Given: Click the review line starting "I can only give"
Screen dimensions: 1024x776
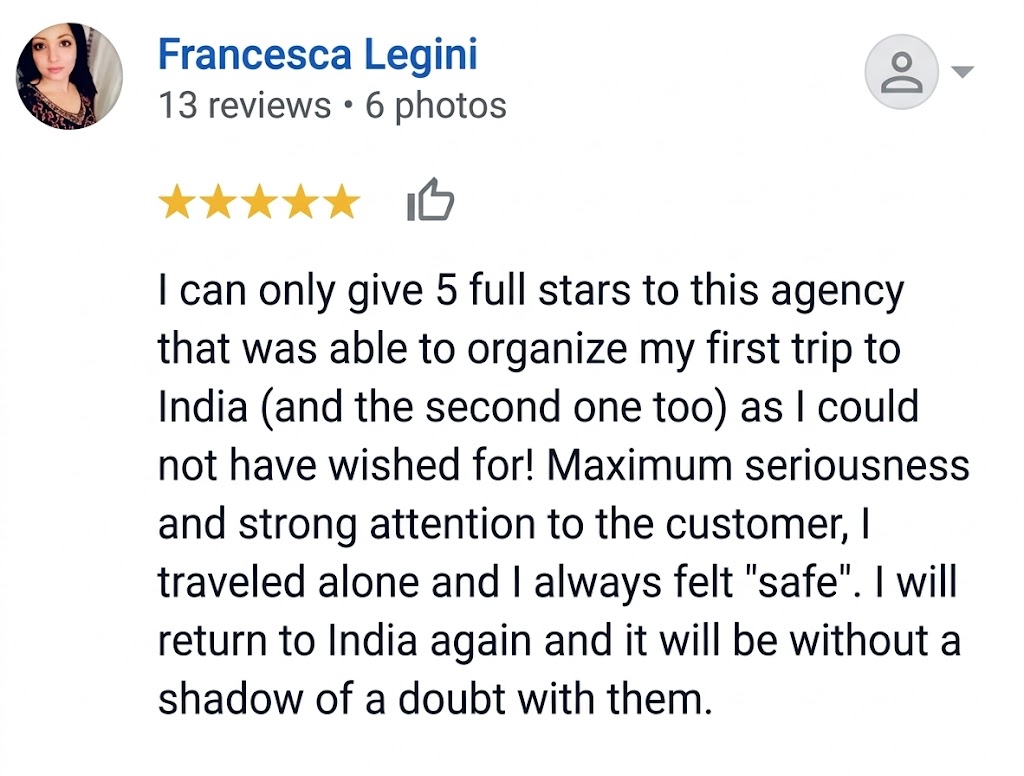Looking at the screenshot, I should [x=530, y=292].
